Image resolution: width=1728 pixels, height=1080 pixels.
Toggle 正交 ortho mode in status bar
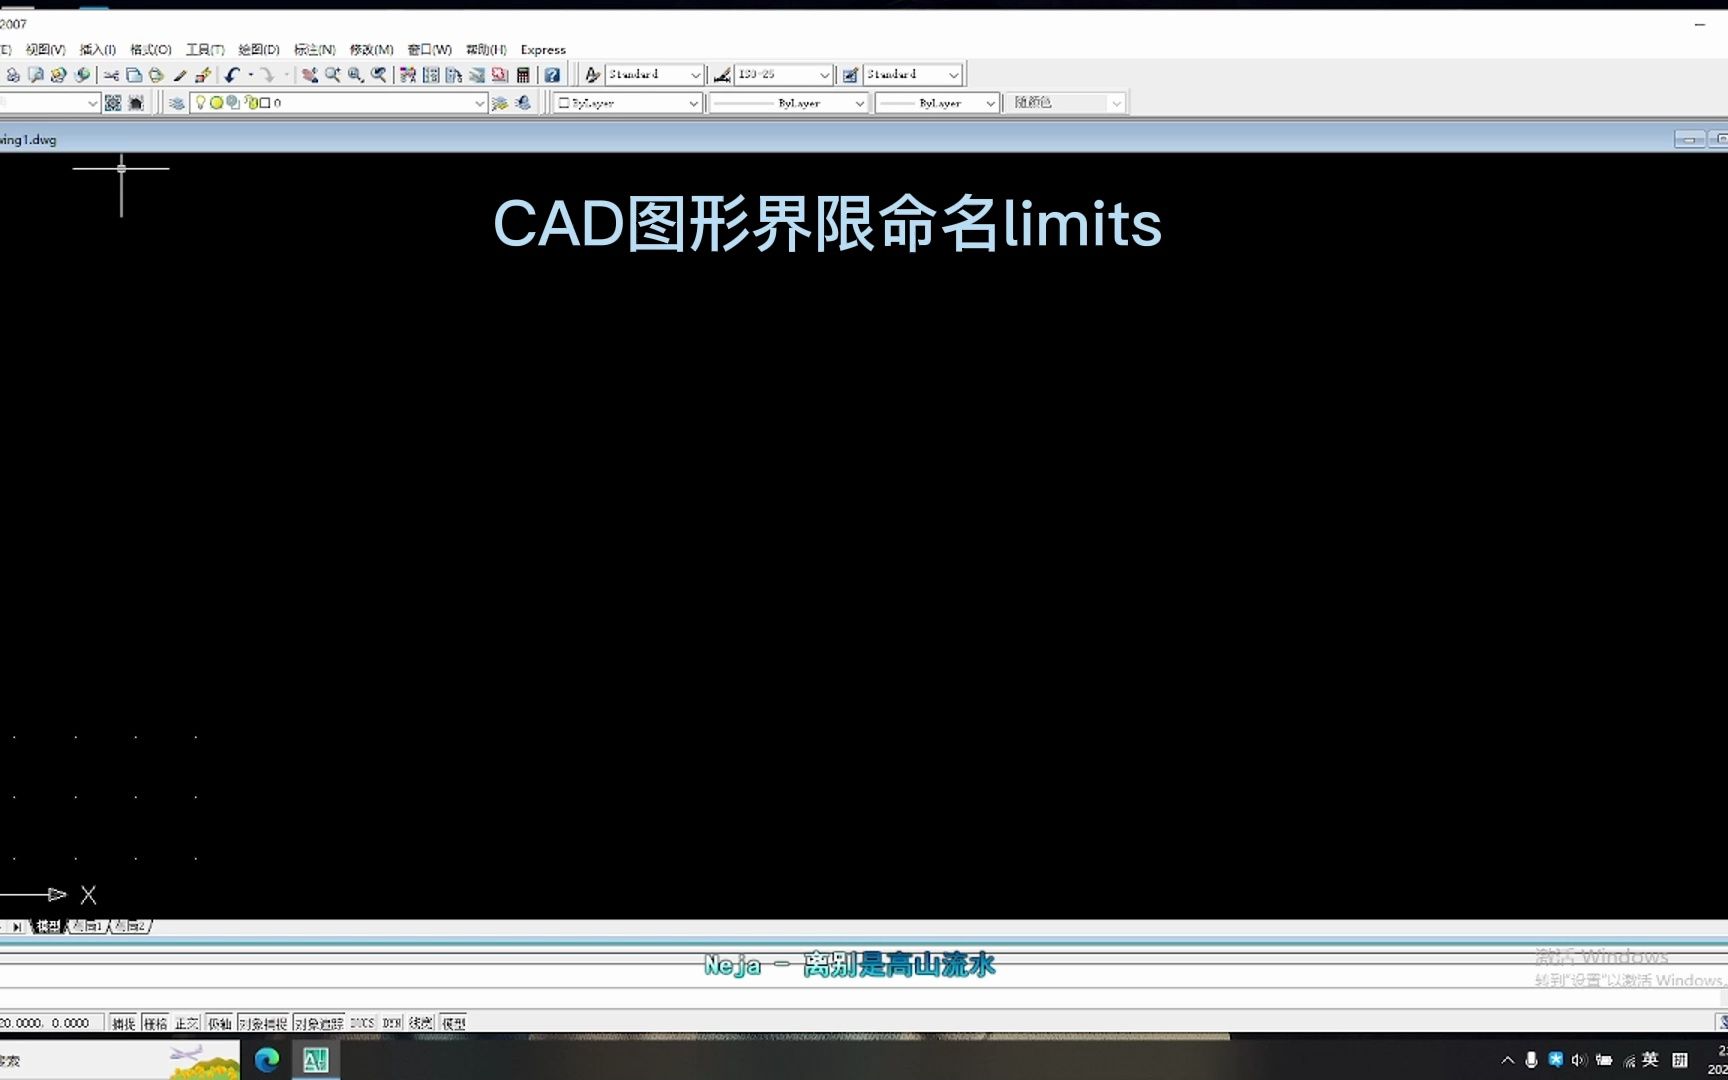[187, 1022]
